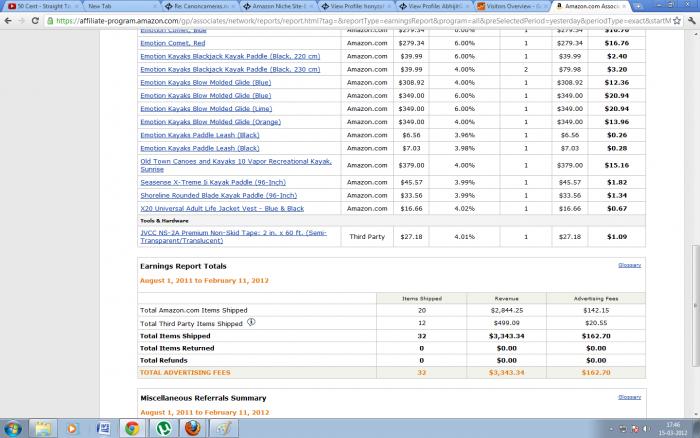Close the Amazon.com Associates tab

pyautogui.click(x=624, y=6)
